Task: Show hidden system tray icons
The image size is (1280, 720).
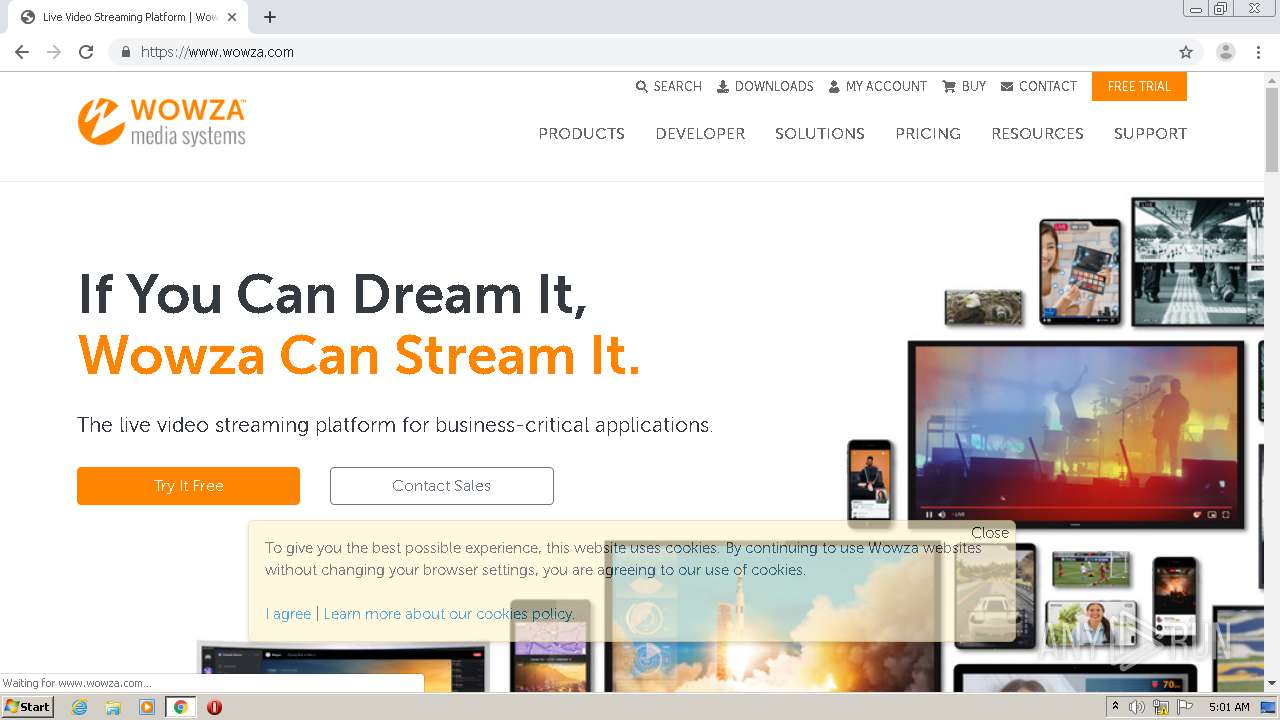Action: tap(1115, 707)
